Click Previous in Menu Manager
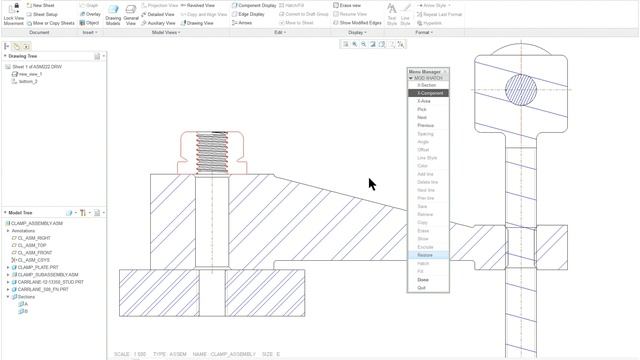This screenshot has width=640, height=360. [x=428, y=126]
